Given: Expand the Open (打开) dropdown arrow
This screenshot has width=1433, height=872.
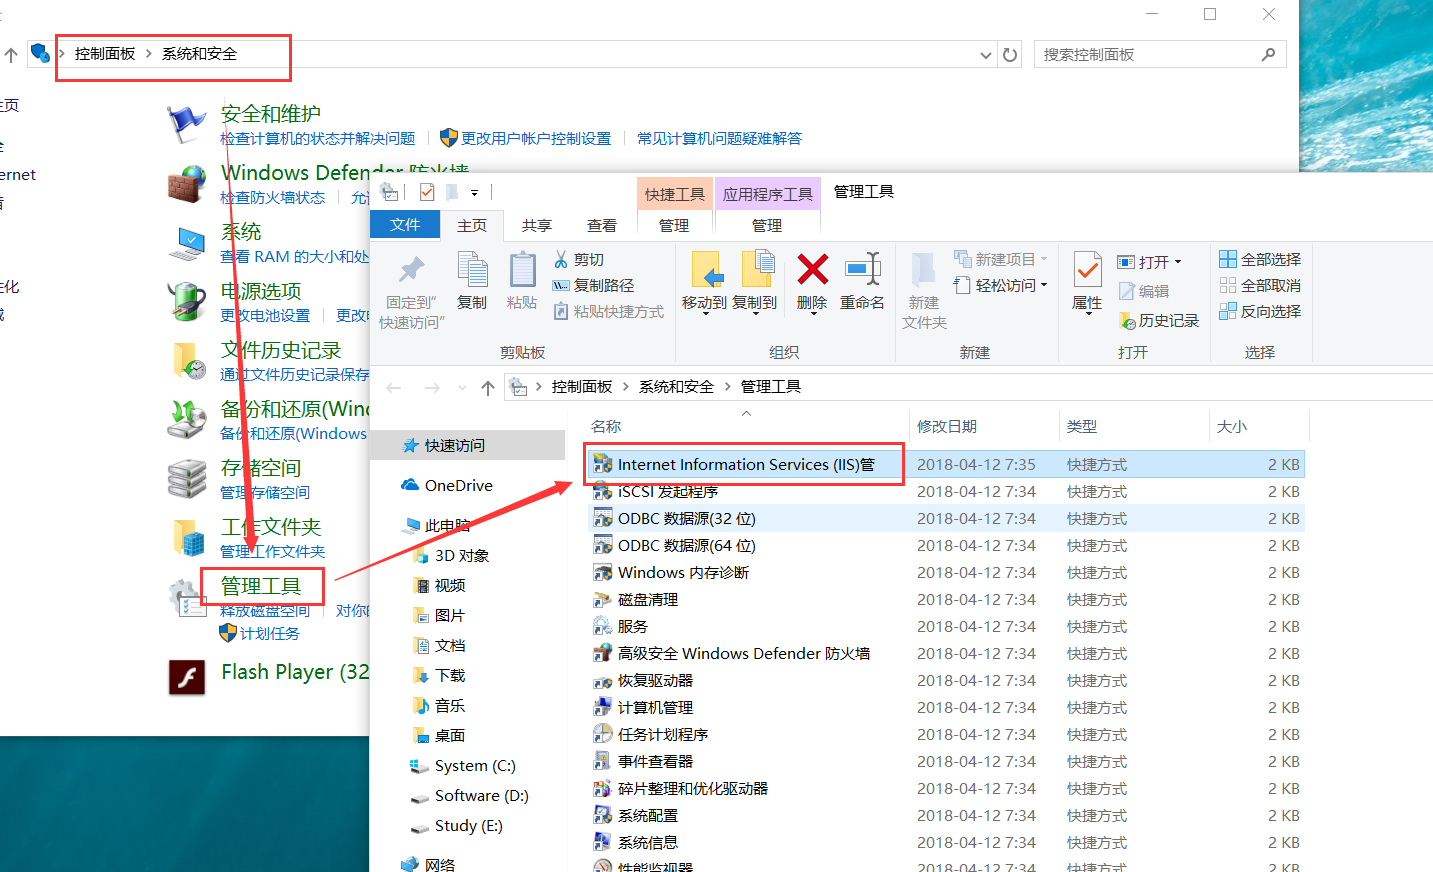Looking at the screenshot, I should pos(1178,262).
